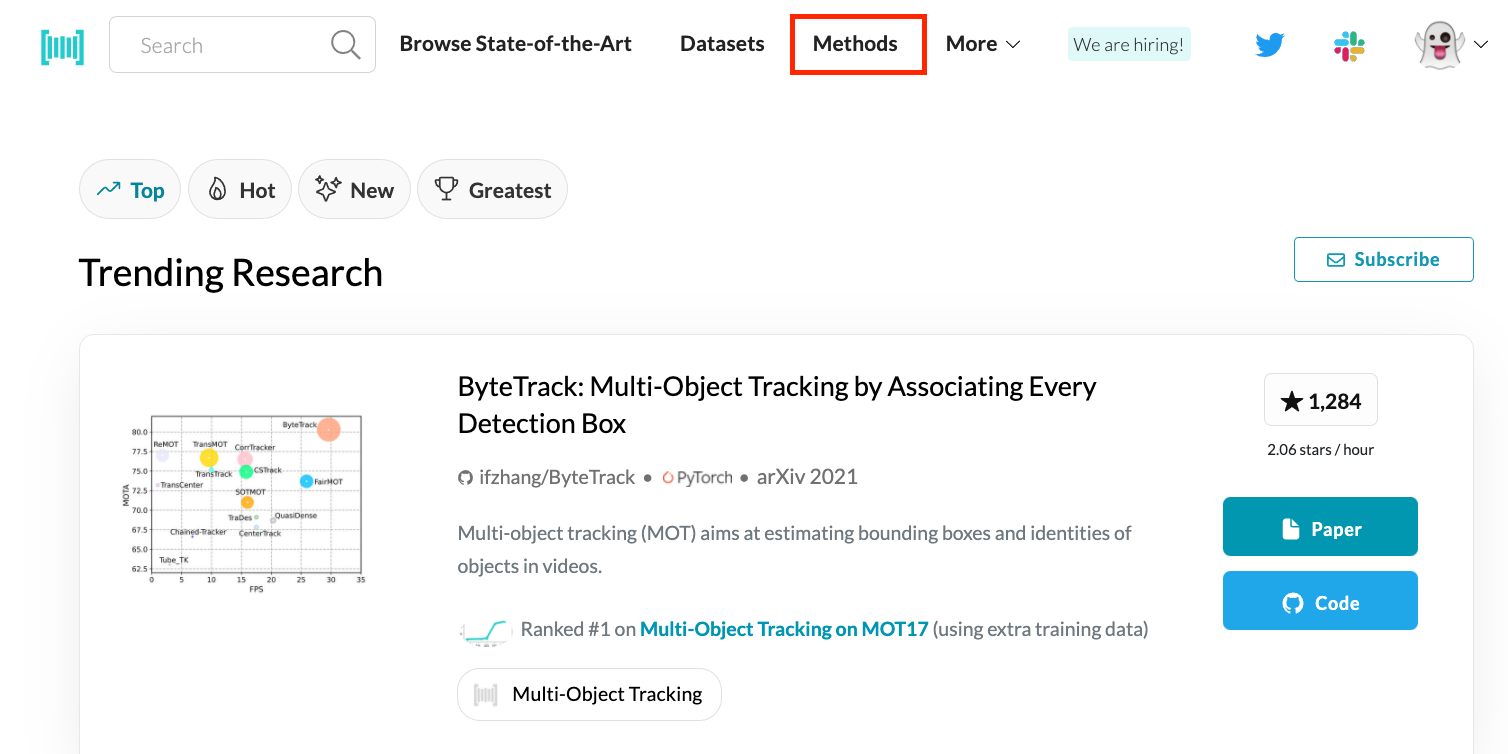Click the ghost profile avatar
The image size is (1508, 754).
pos(1439,45)
